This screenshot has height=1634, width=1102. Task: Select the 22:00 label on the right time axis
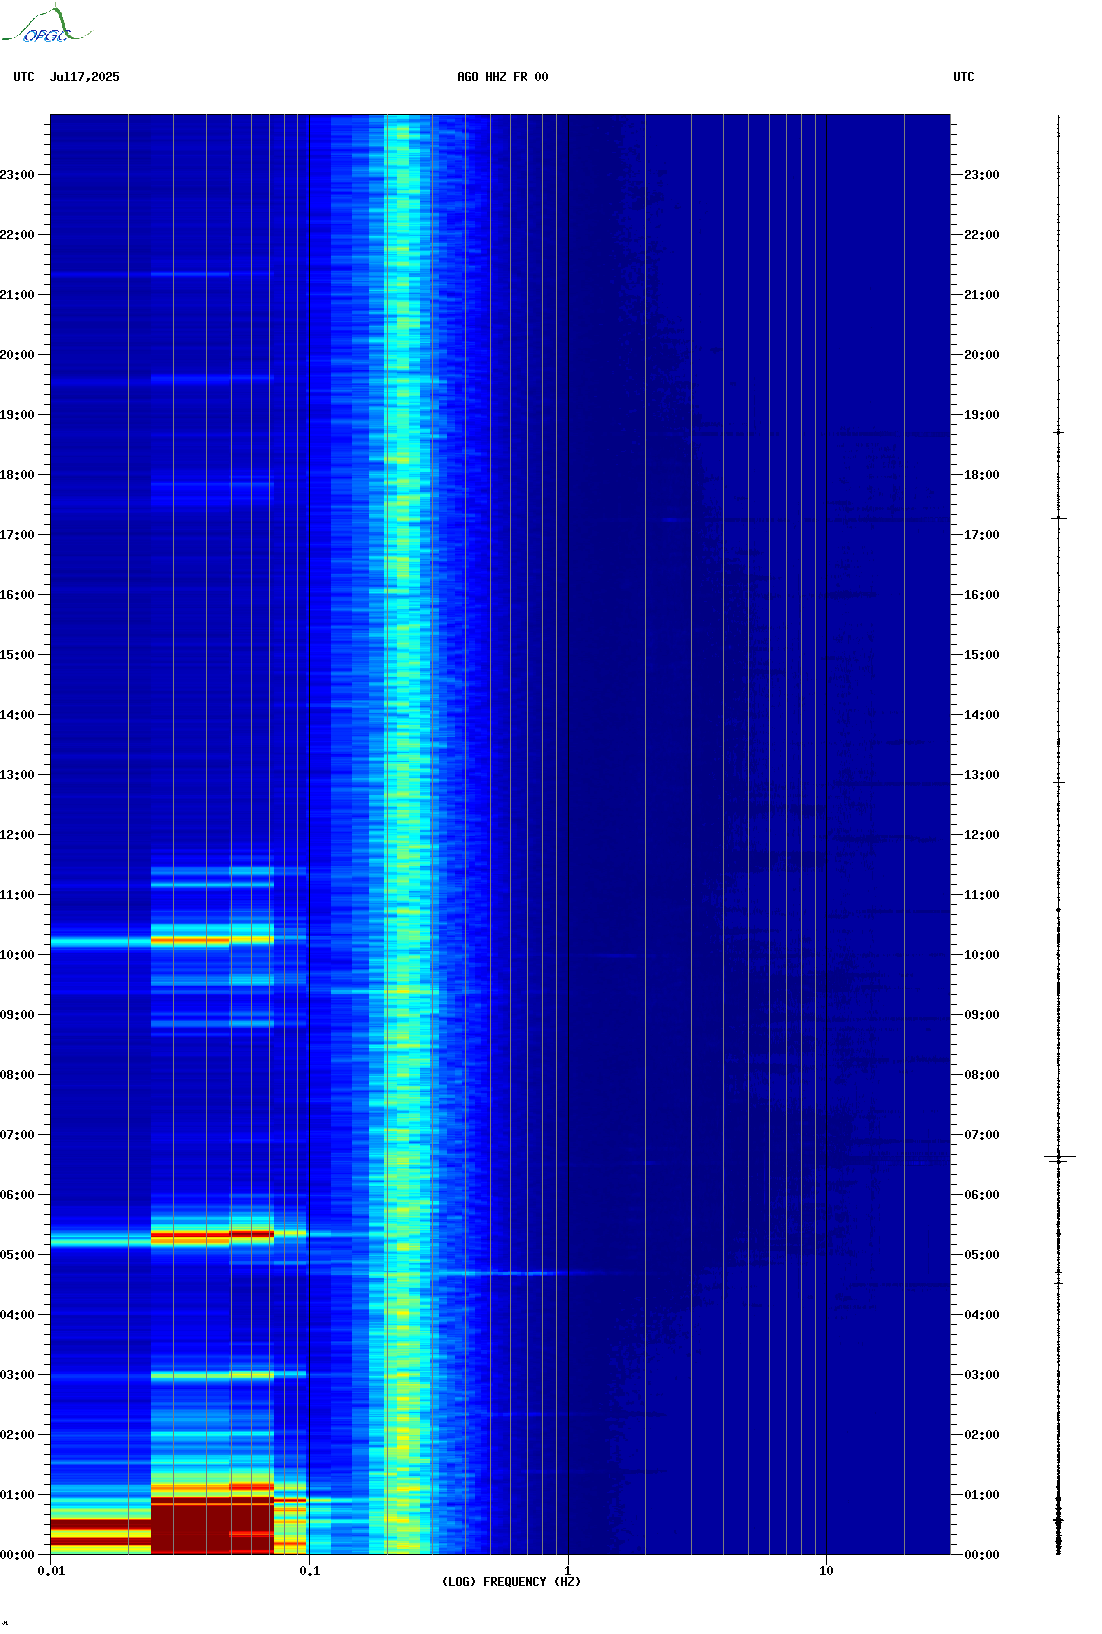click(x=982, y=235)
